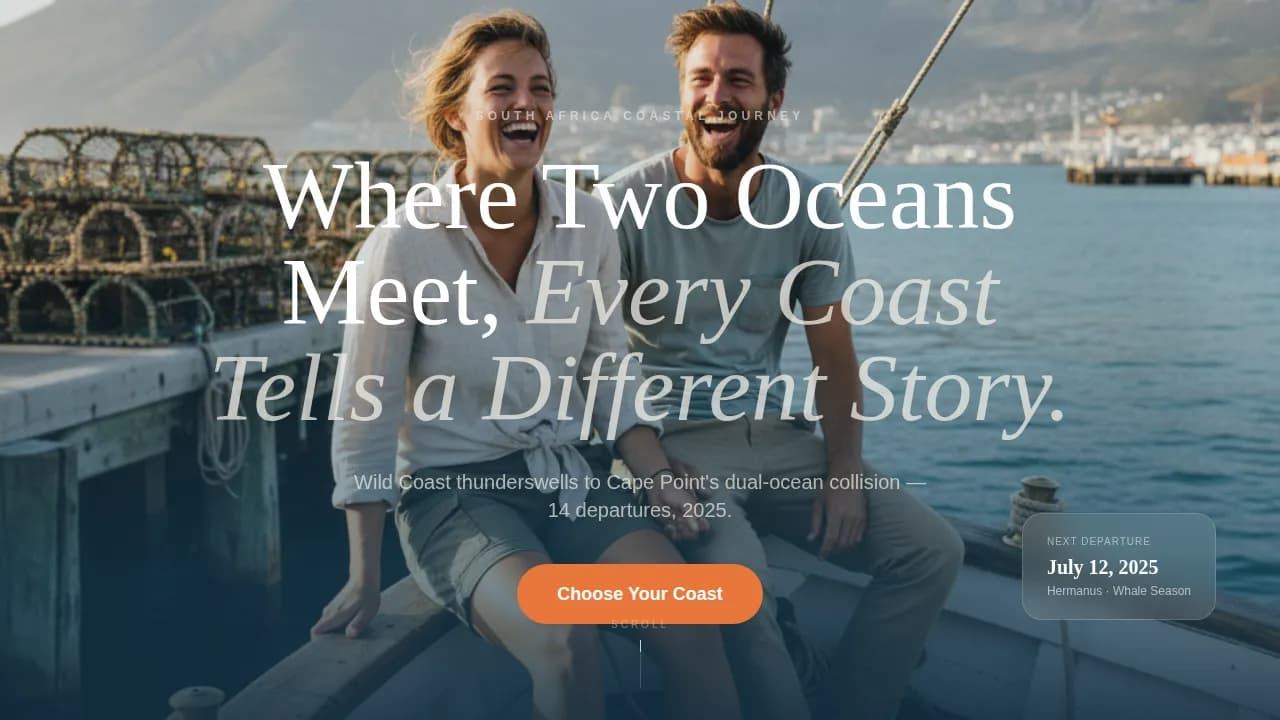Click the NEXT DEPARTURE label
Viewport: 1280px width, 720px height.
coord(1099,541)
